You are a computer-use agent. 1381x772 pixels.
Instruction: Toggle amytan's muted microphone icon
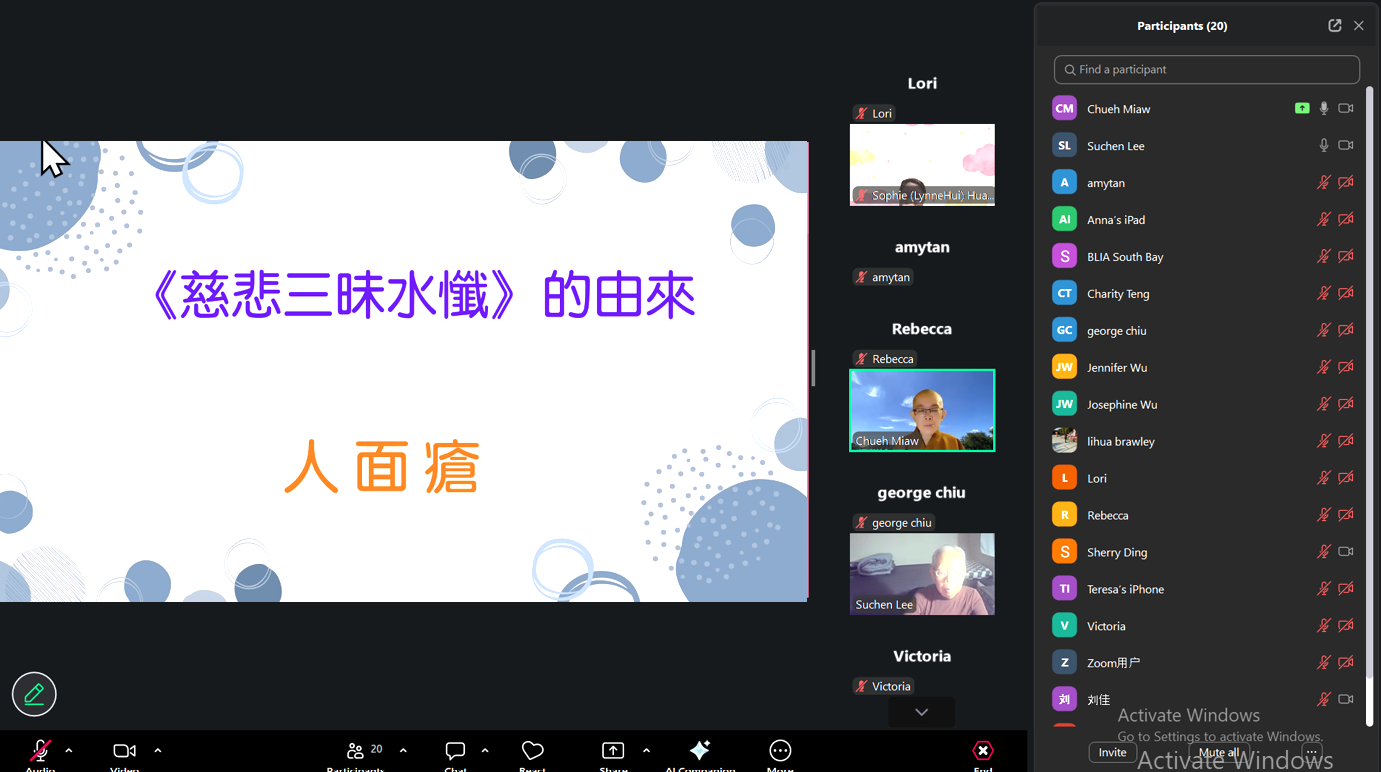click(x=1323, y=182)
